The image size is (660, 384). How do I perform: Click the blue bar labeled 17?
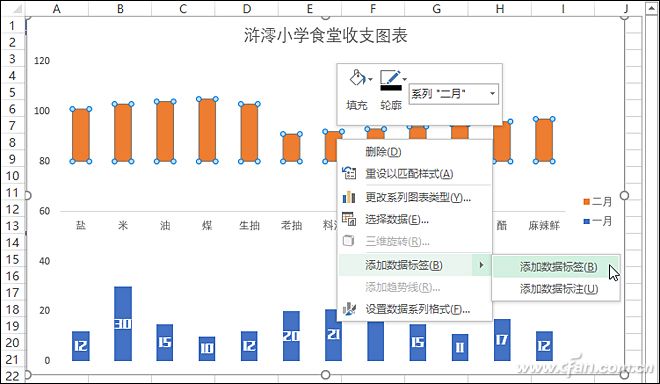(x=502, y=340)
